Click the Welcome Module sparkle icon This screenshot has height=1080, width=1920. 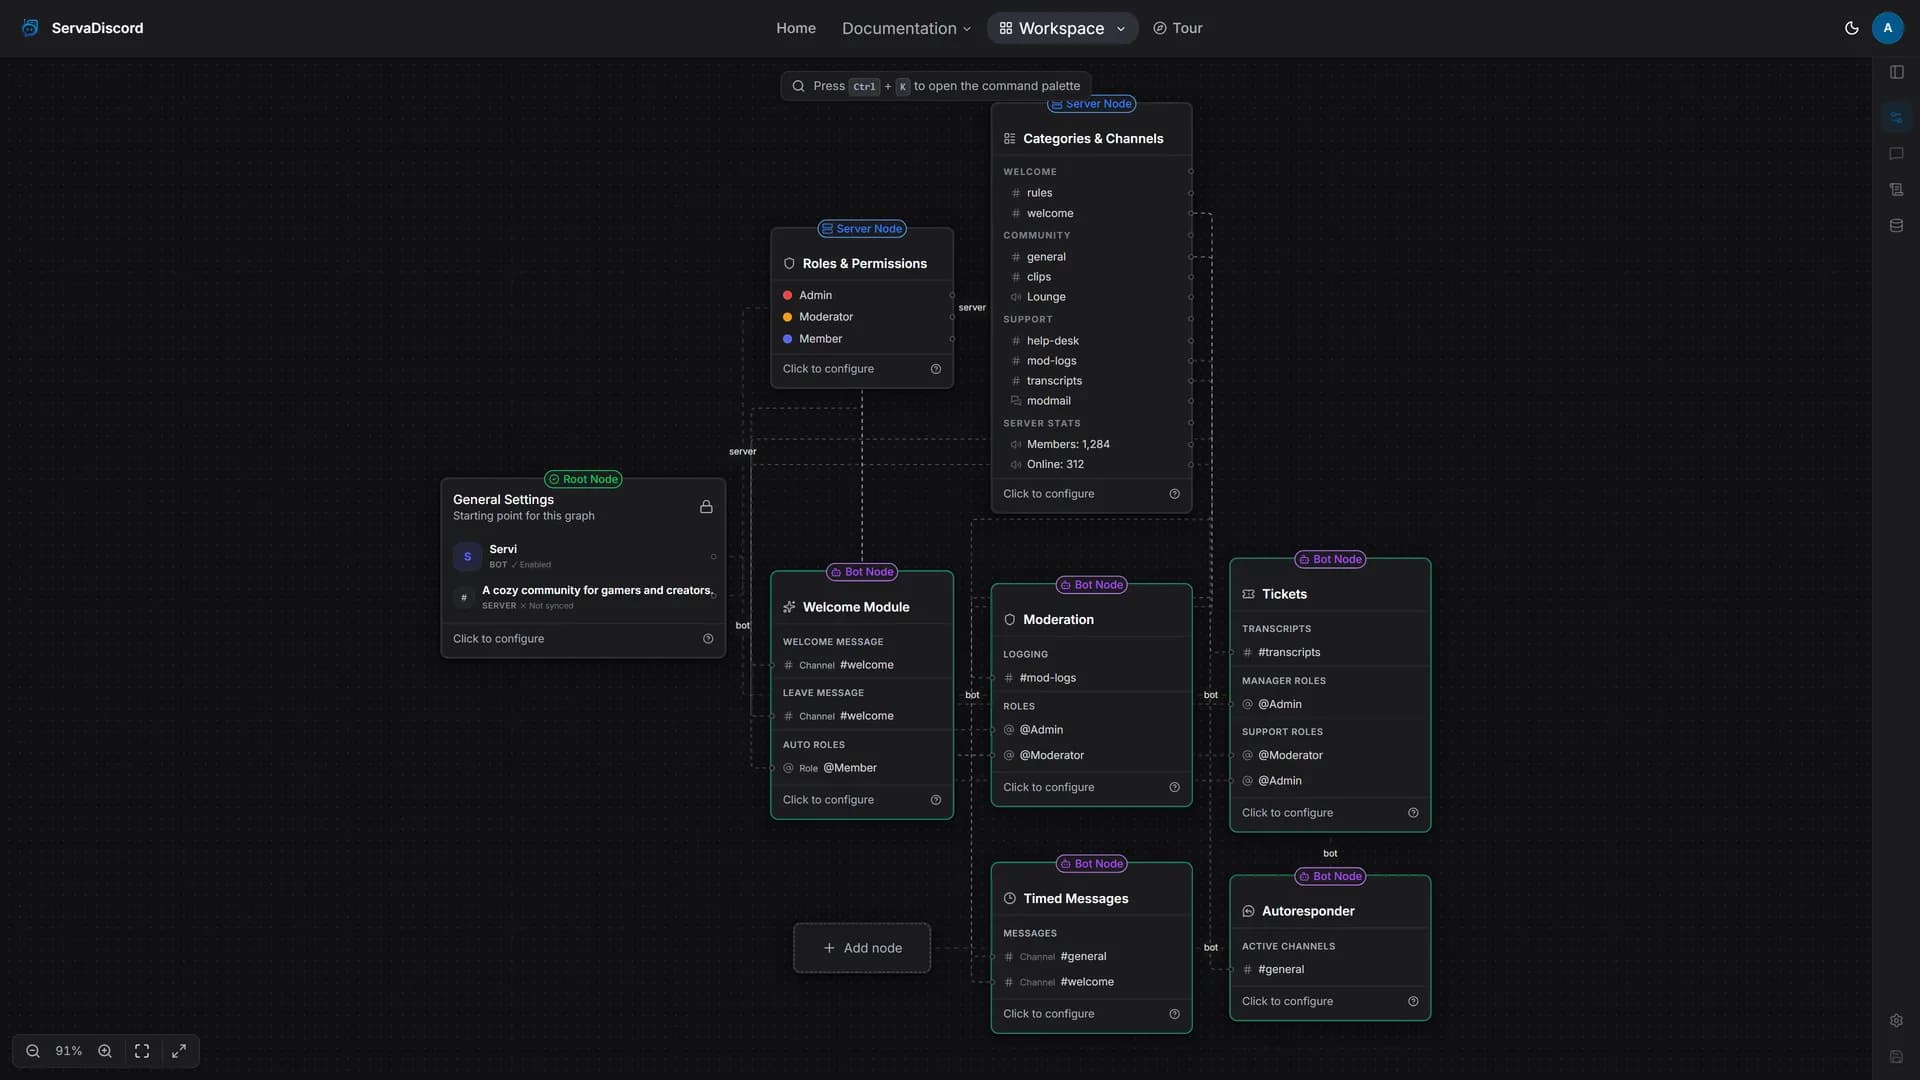pos(789,607)
